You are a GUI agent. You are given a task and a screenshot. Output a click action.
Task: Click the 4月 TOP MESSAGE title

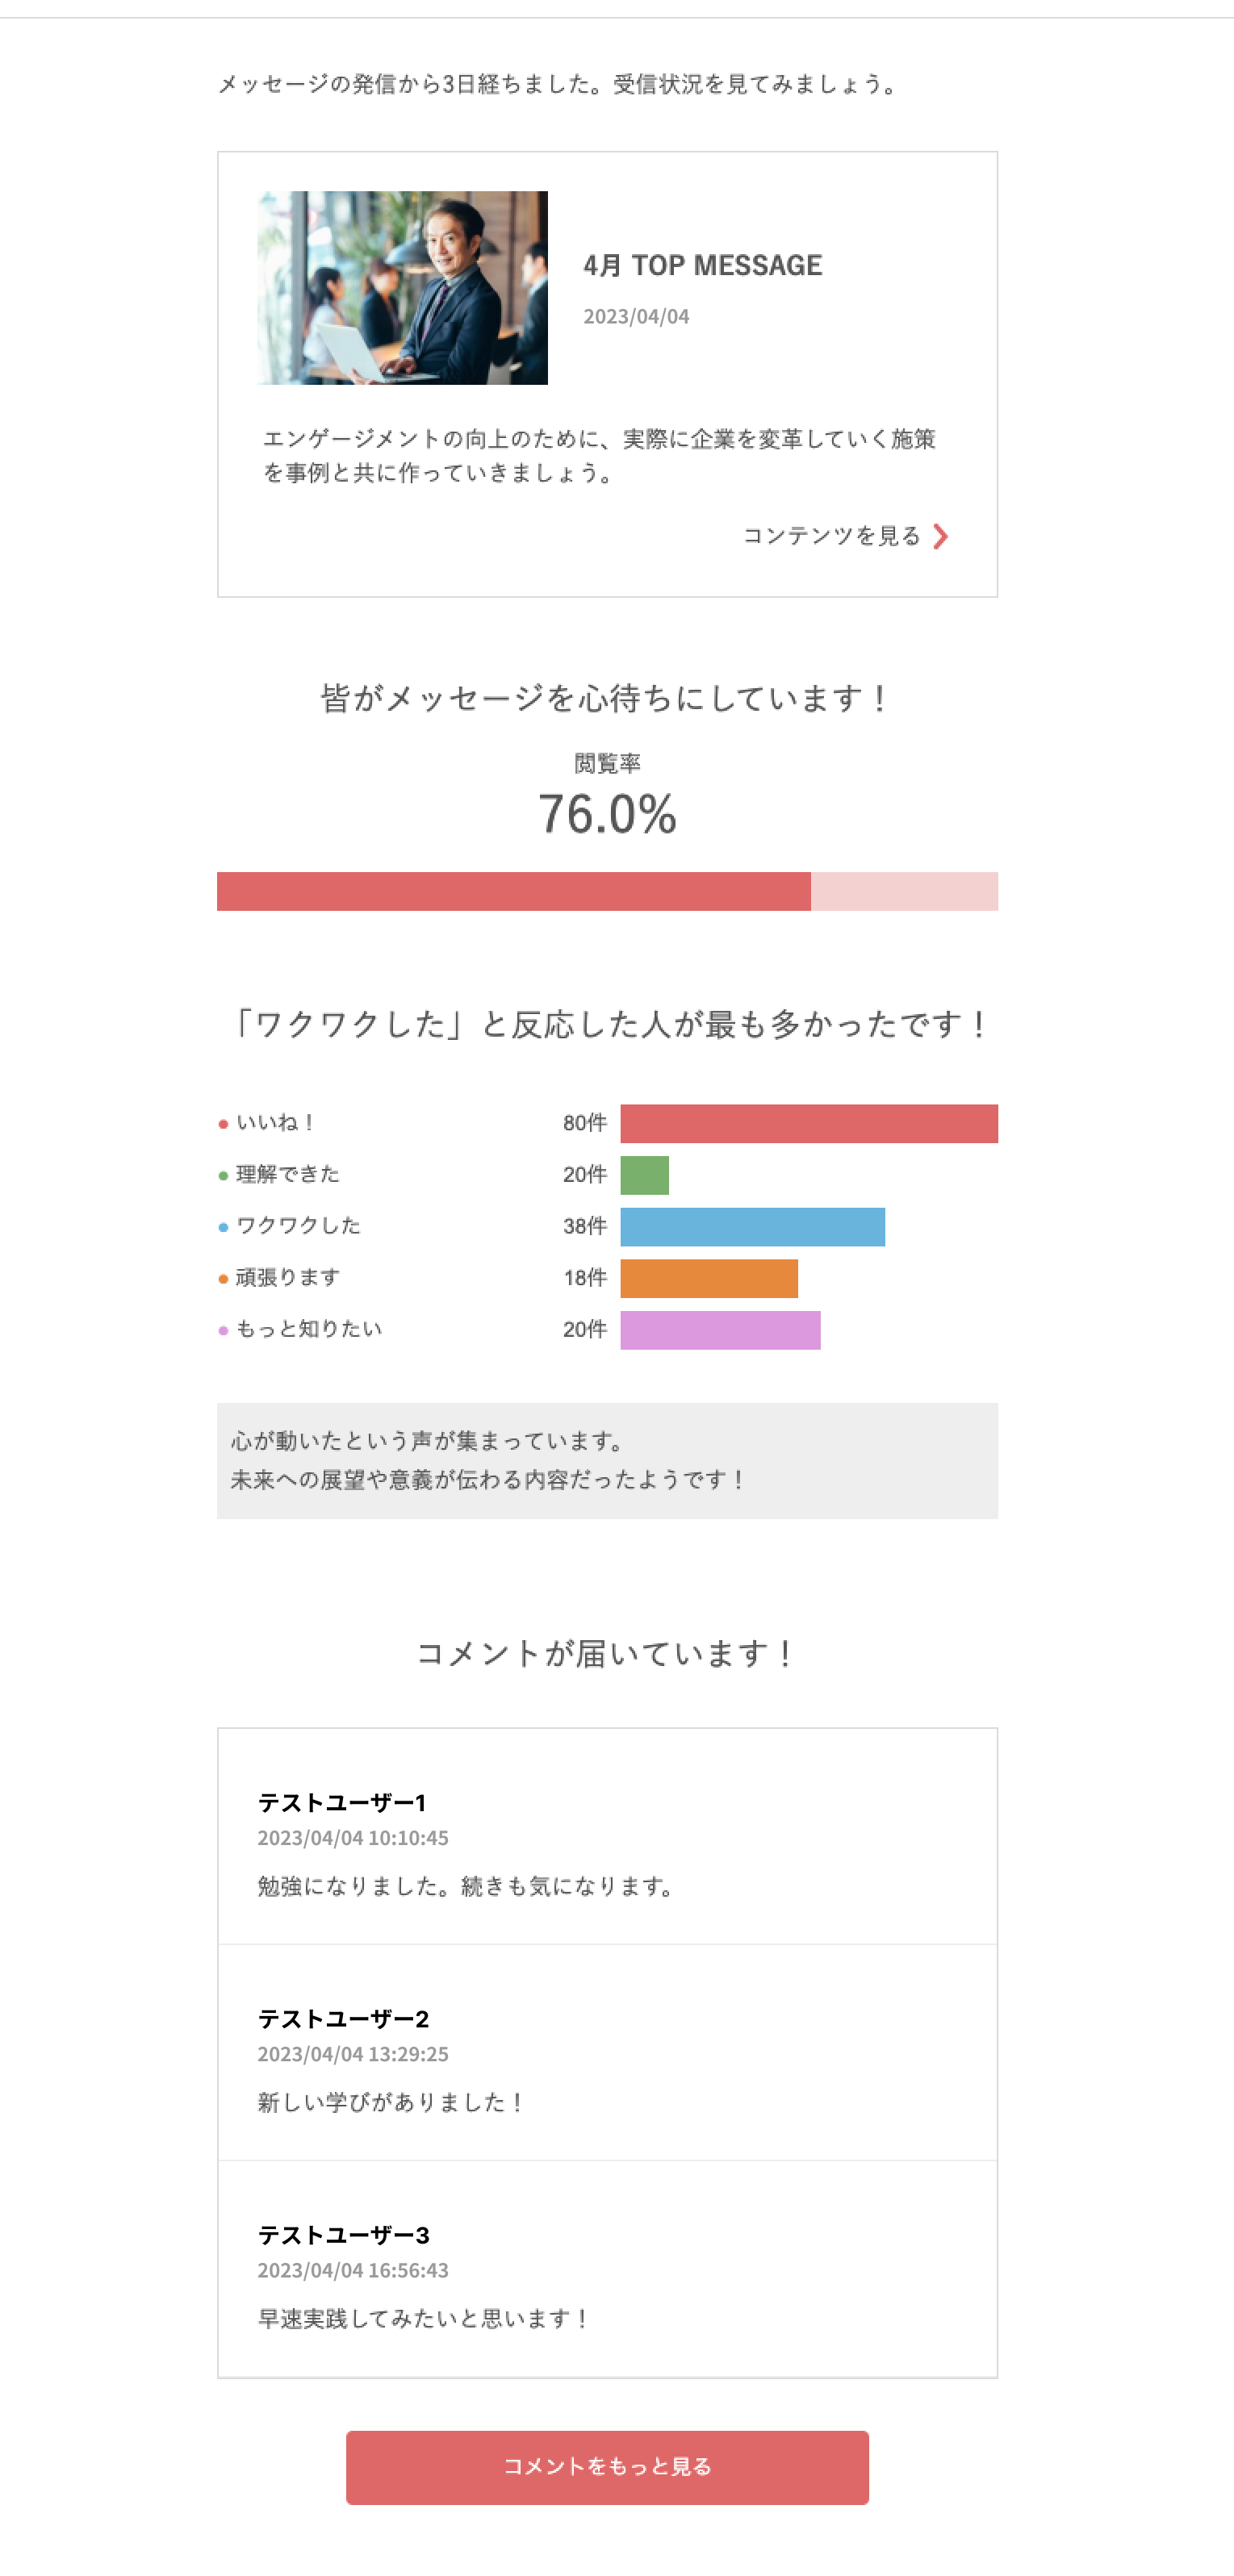click(x=703, y=265)
